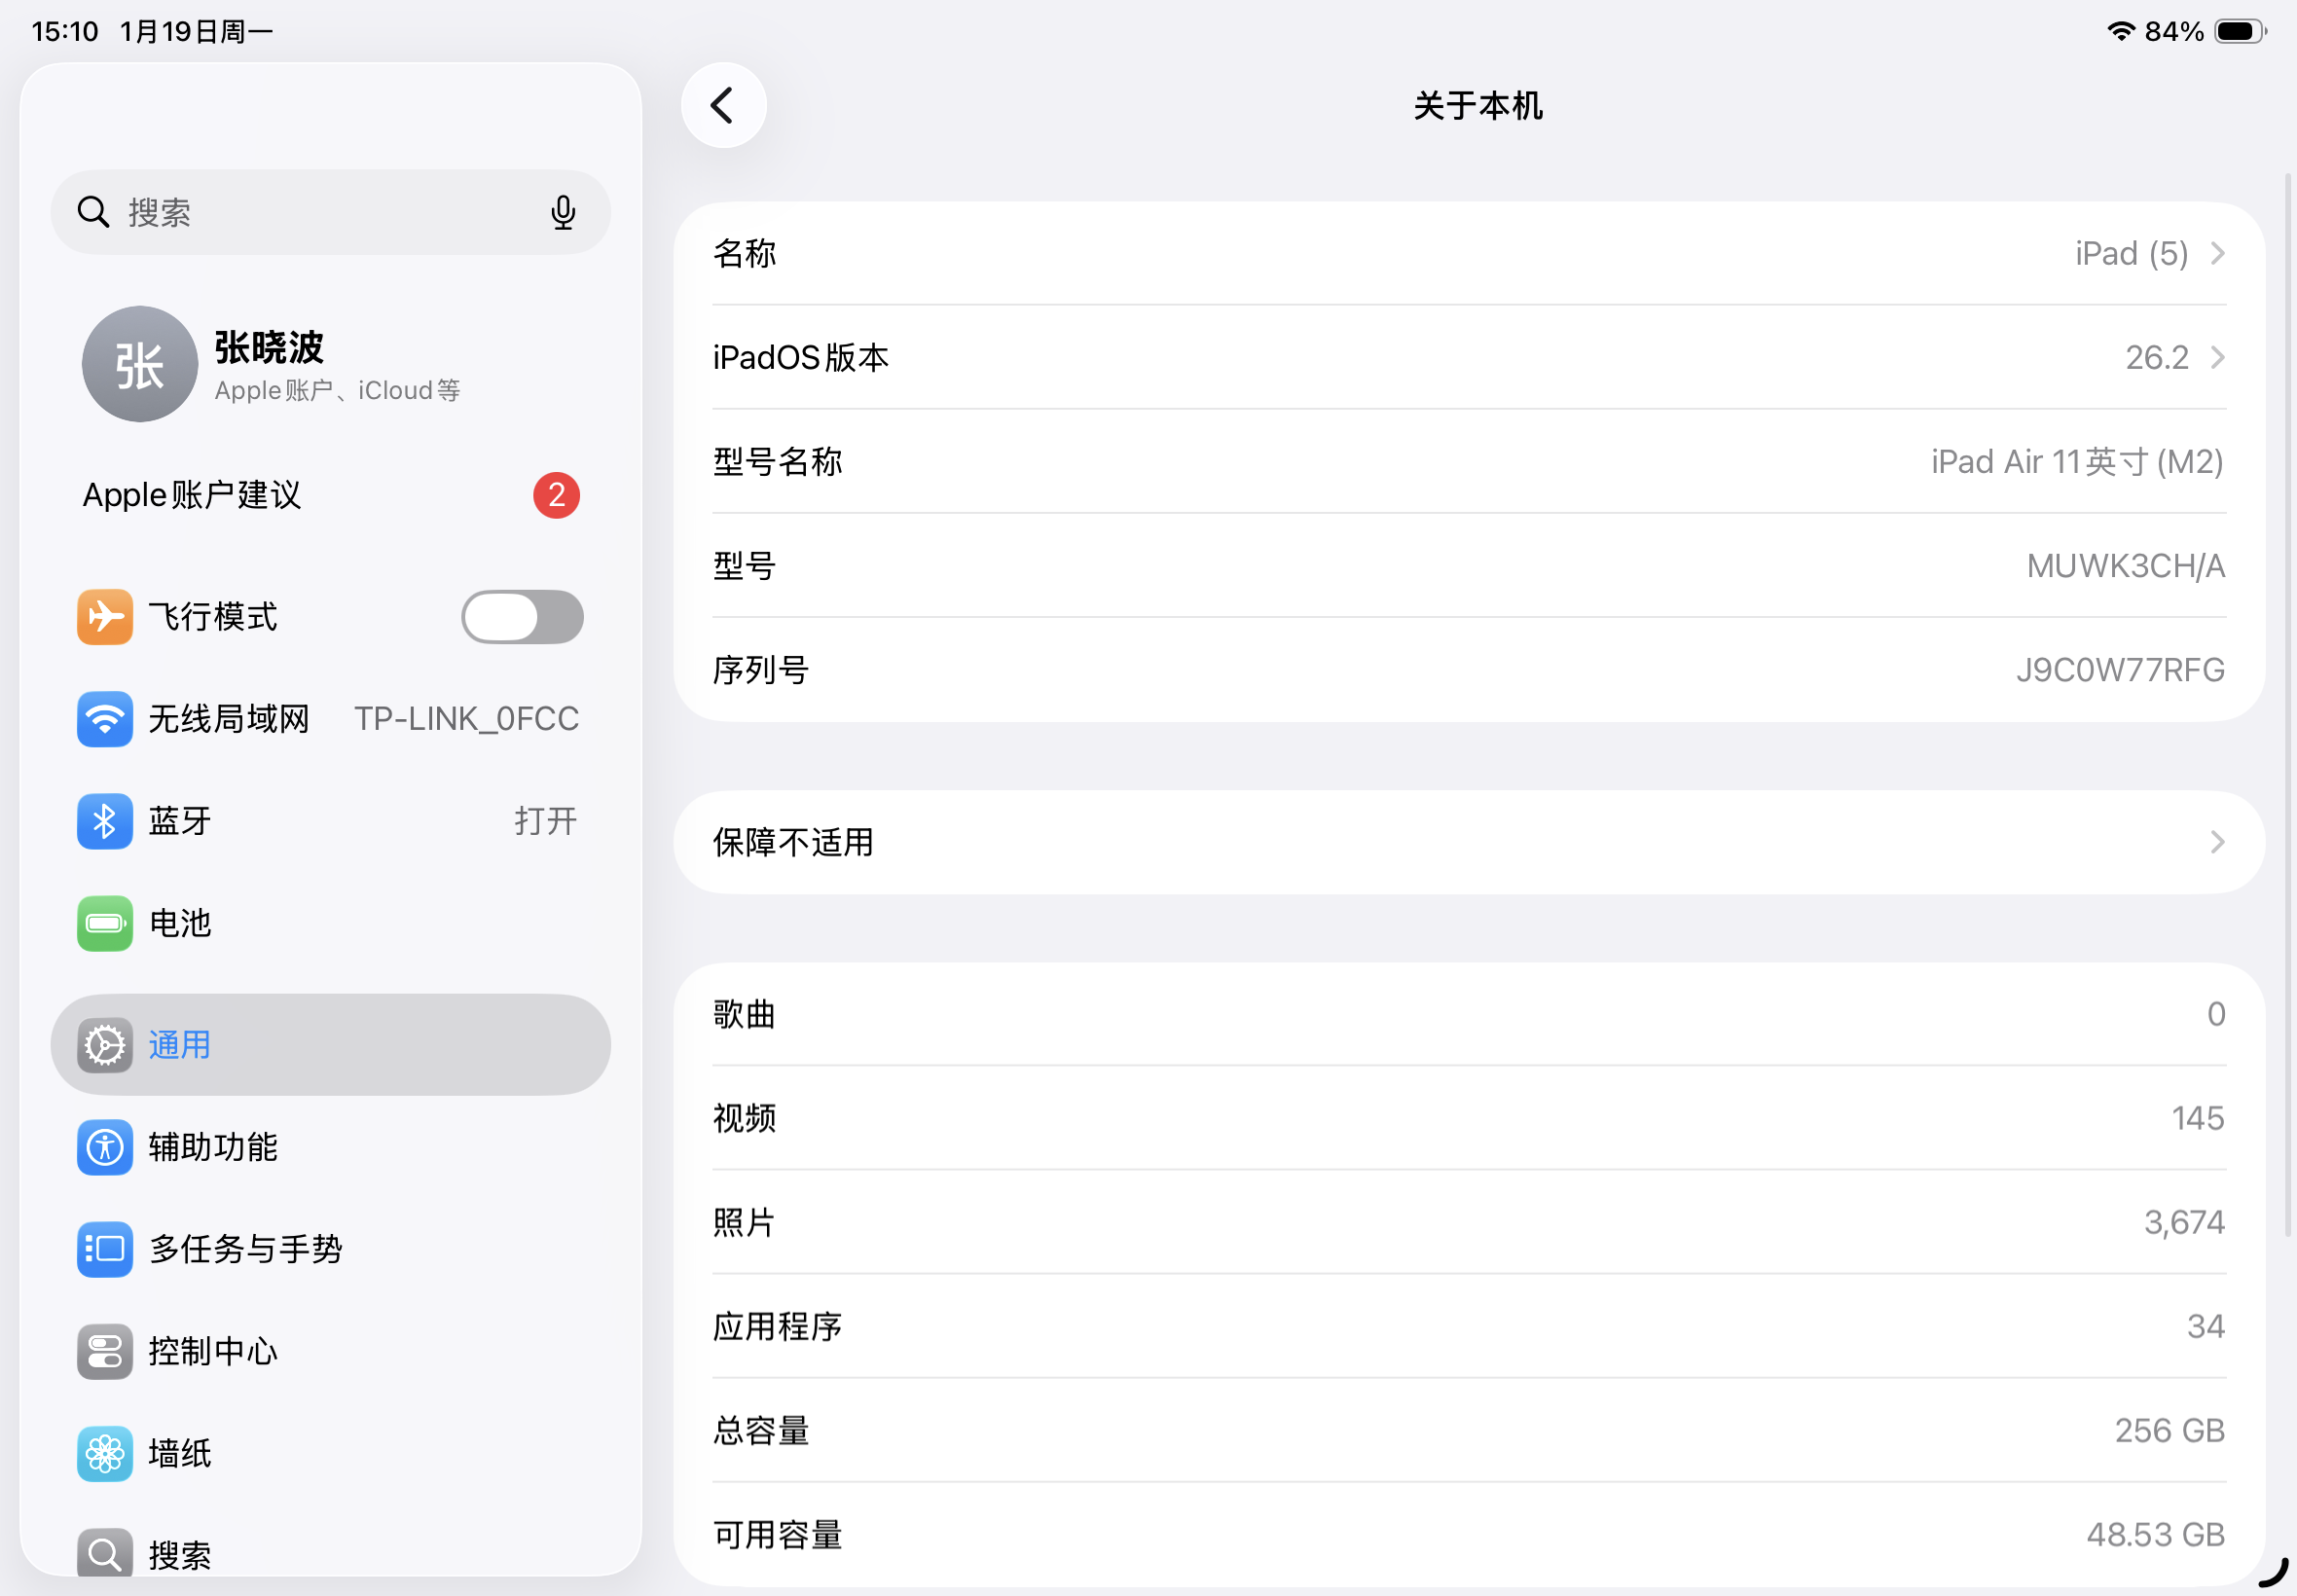Tap the 应用程序 count 34
Viewport: 2297px width, 1596px height.
point(2205,1327)
